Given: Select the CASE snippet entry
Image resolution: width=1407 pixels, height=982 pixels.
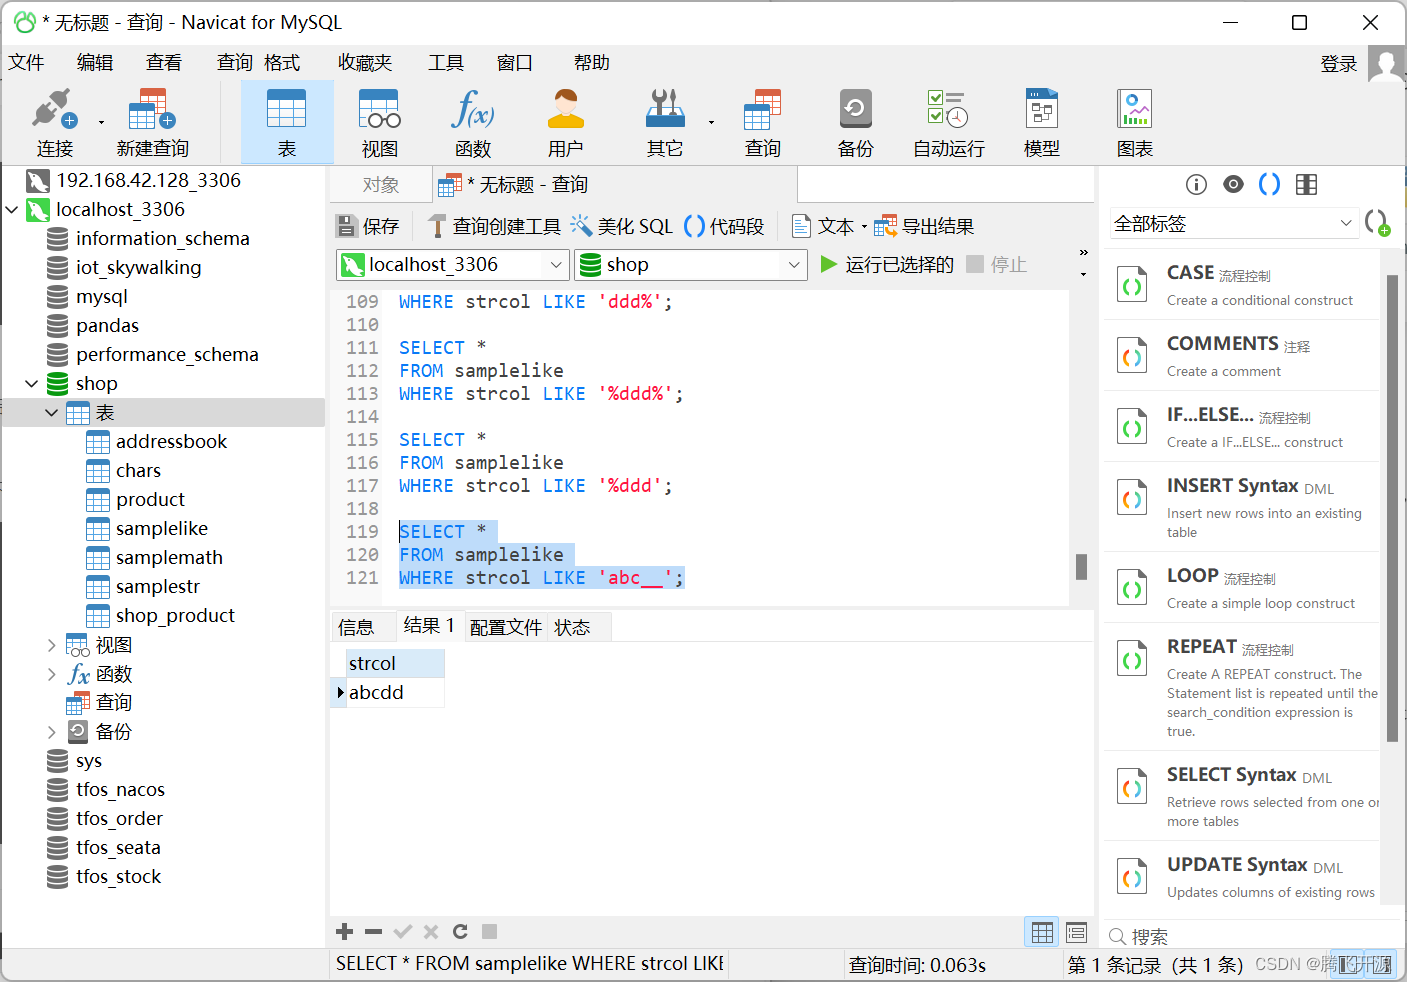Looking at the screenshot, I should pyautogui.click(x=1242, y=285).
